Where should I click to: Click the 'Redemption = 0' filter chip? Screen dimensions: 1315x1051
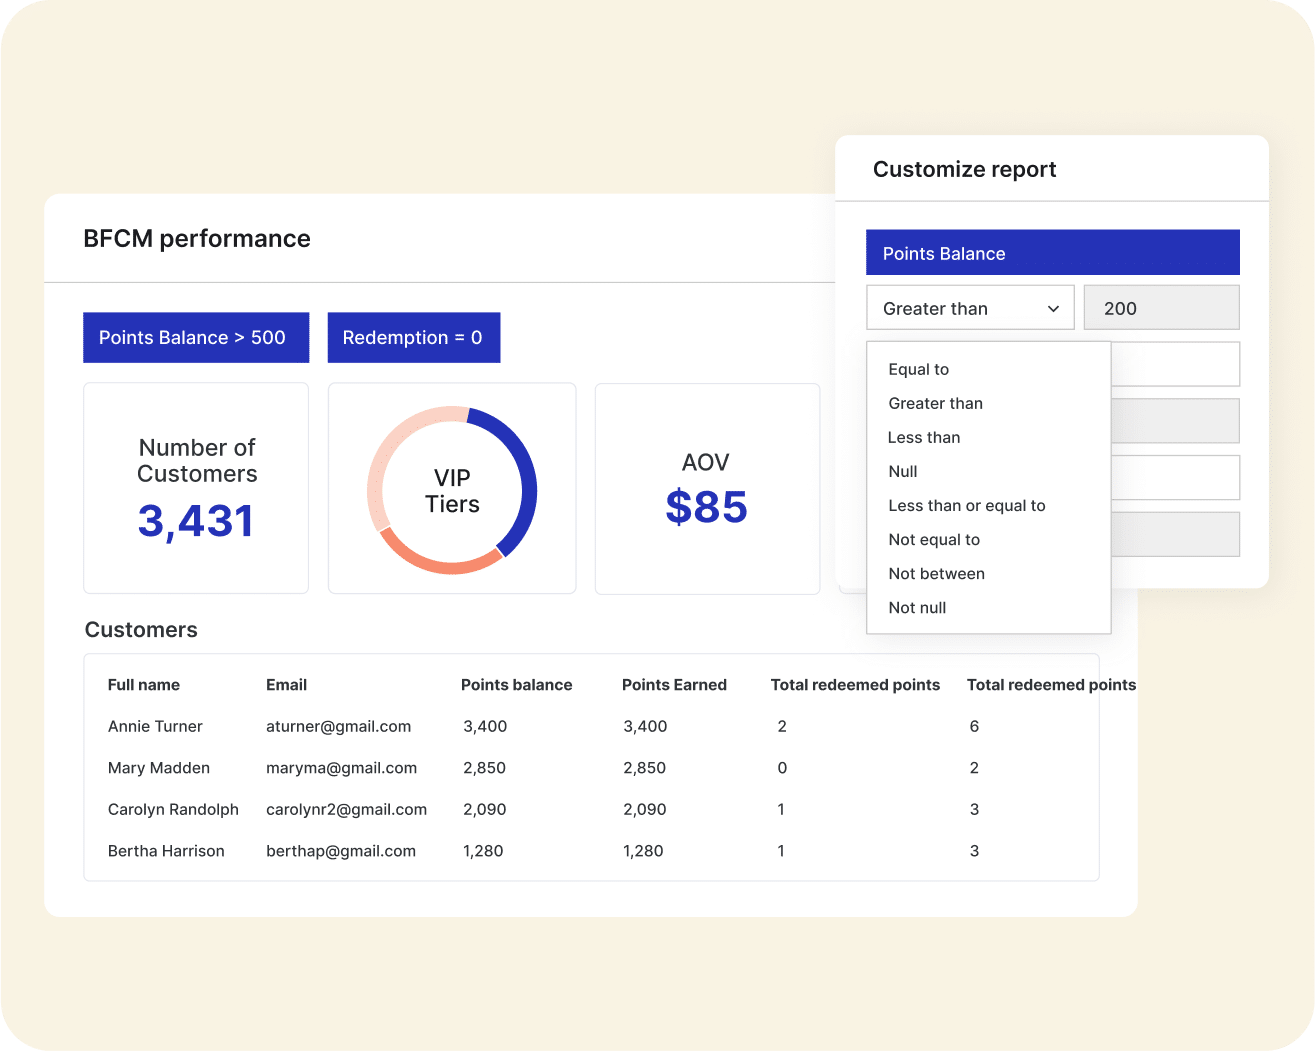[413, 338]
